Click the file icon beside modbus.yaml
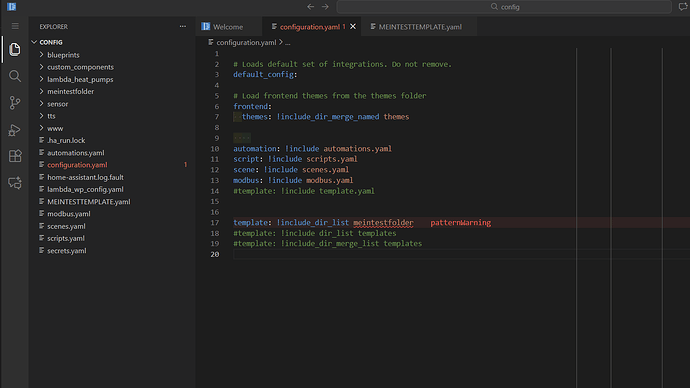 click(41, 213)
